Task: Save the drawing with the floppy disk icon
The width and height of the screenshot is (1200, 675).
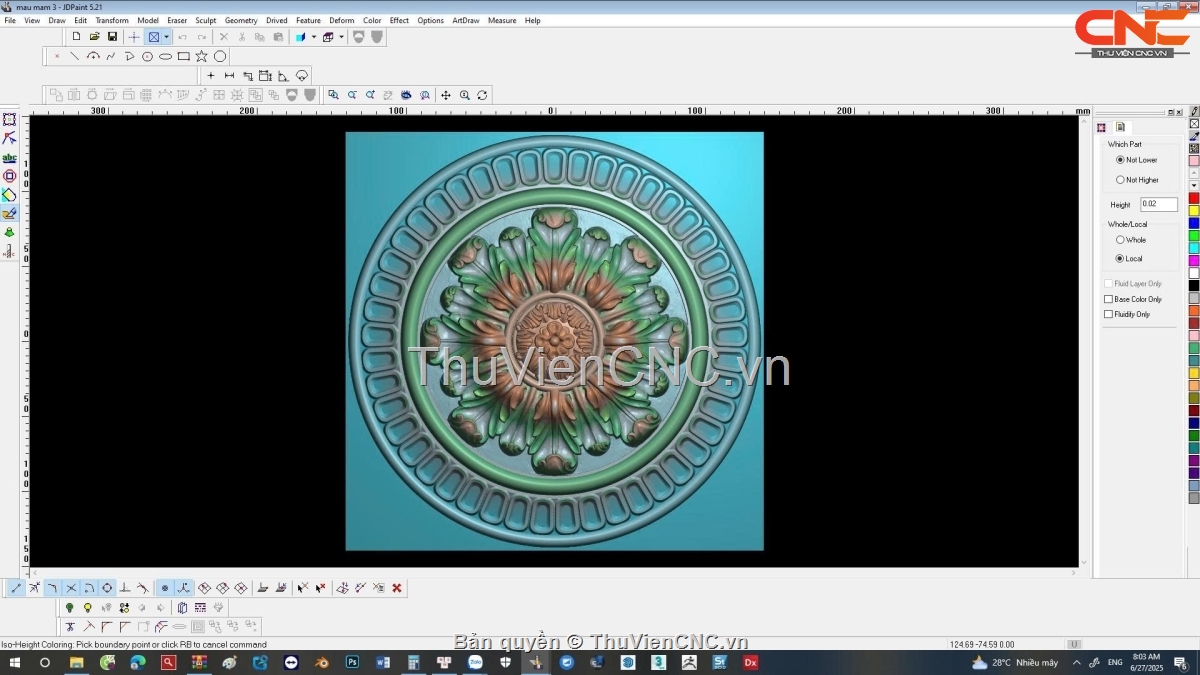Action: point(112,37)
